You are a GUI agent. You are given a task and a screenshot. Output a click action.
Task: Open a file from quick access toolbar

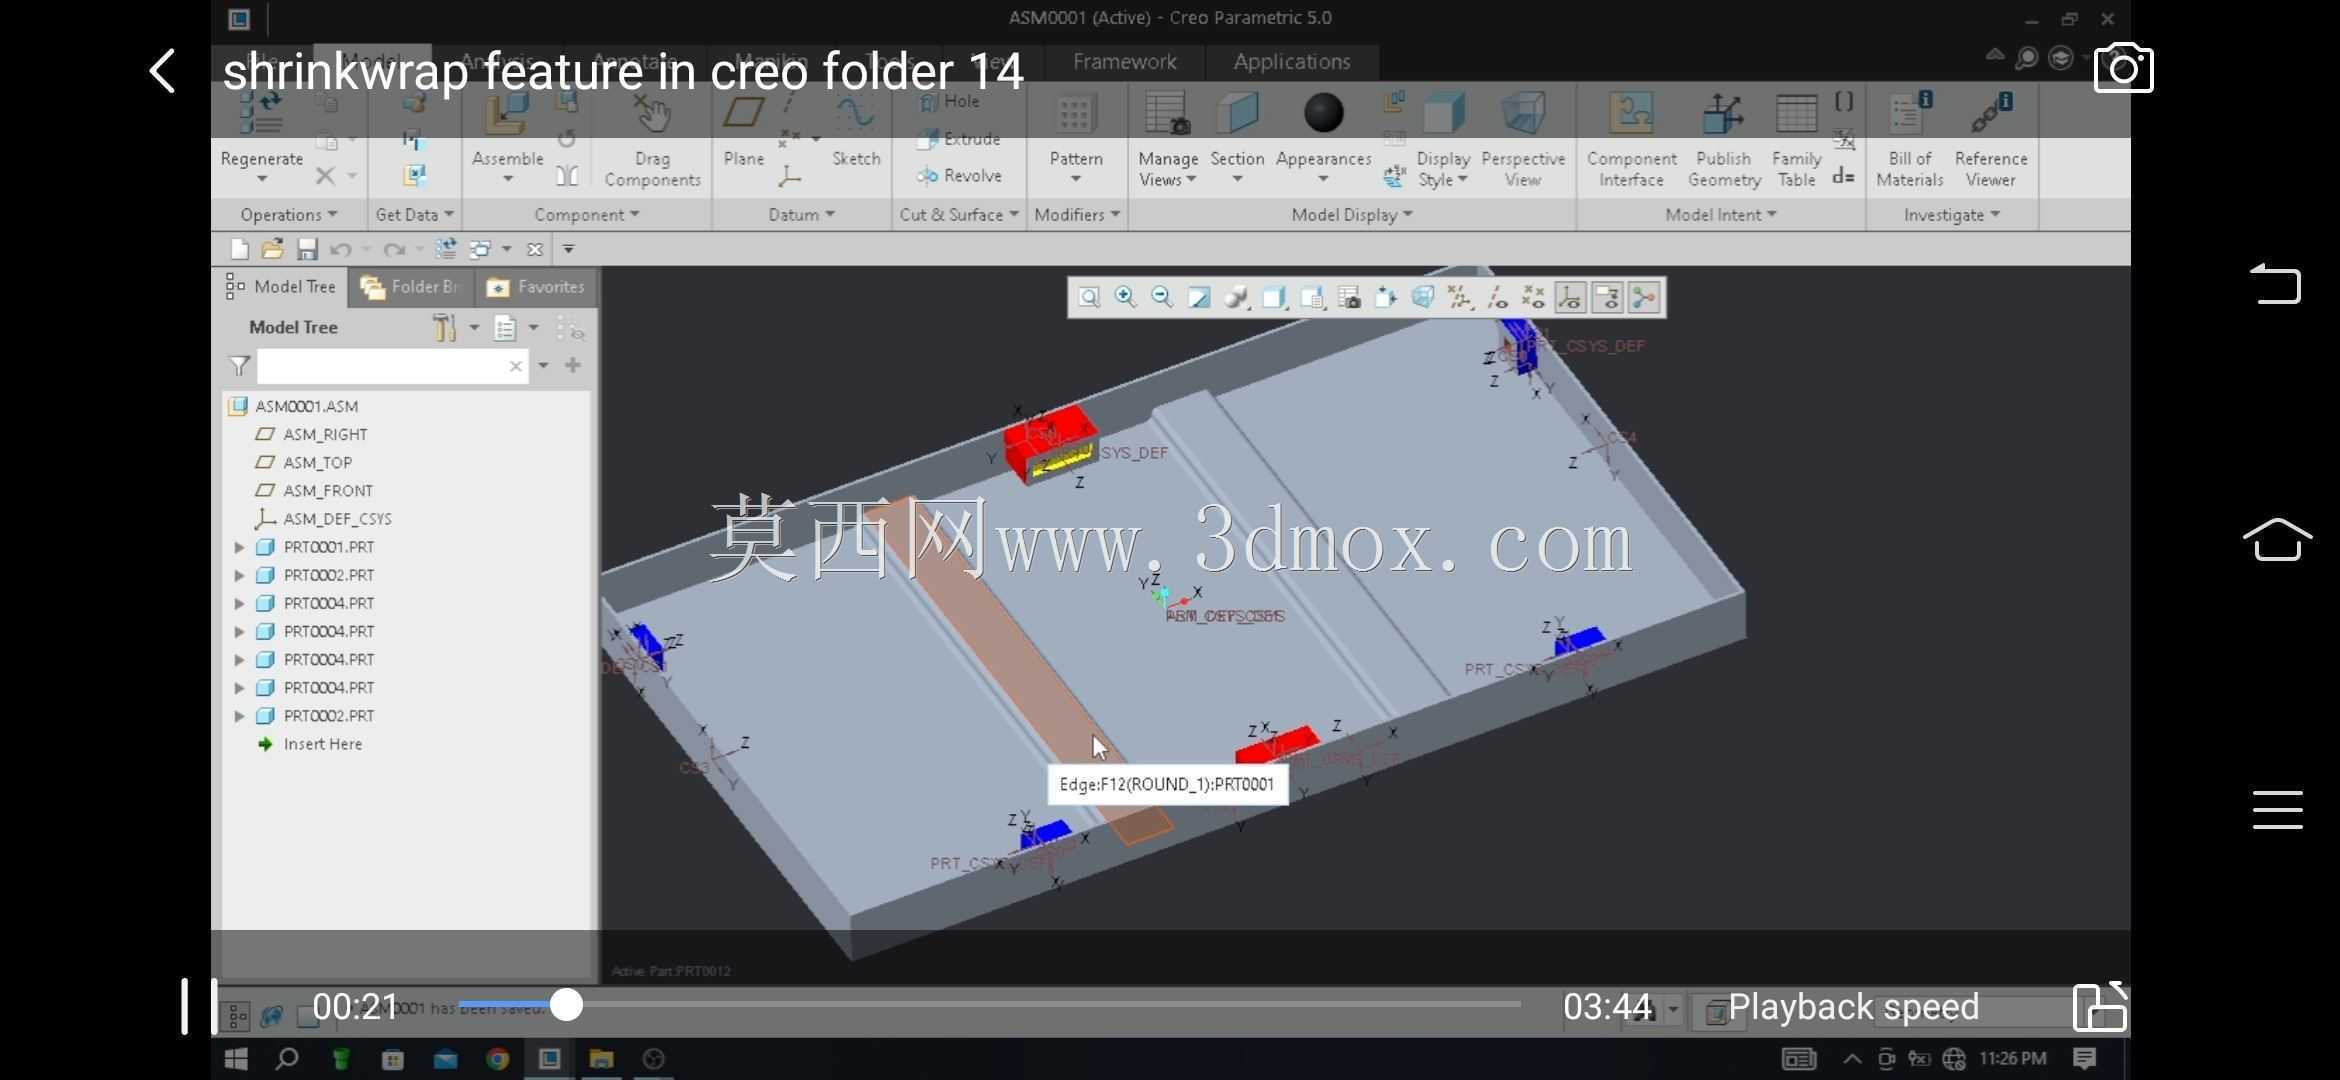(272, 249)
